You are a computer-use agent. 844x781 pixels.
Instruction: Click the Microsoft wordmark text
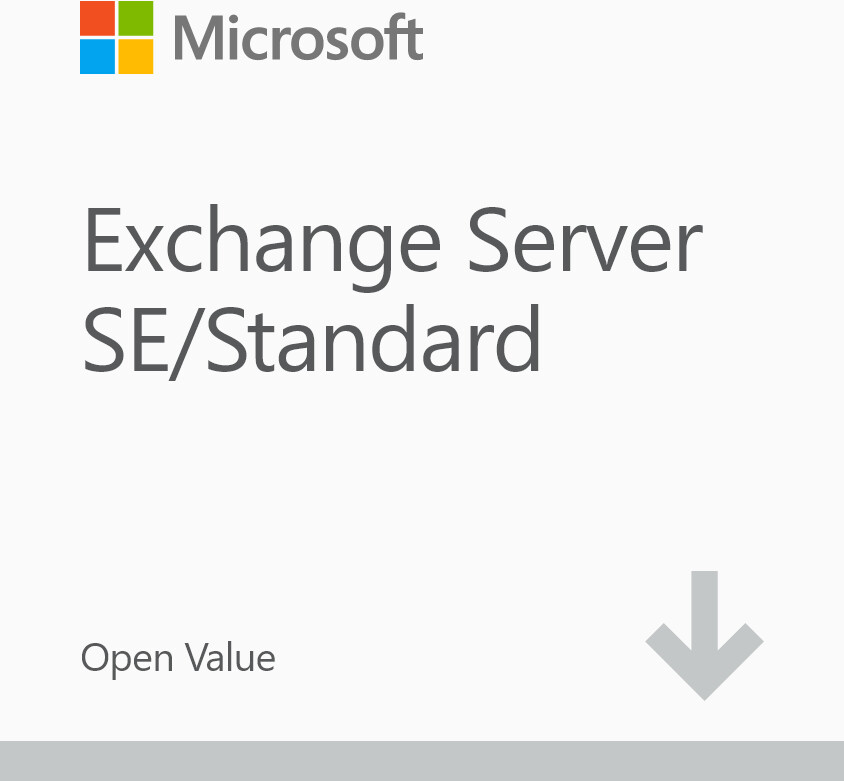click(298, 38)
